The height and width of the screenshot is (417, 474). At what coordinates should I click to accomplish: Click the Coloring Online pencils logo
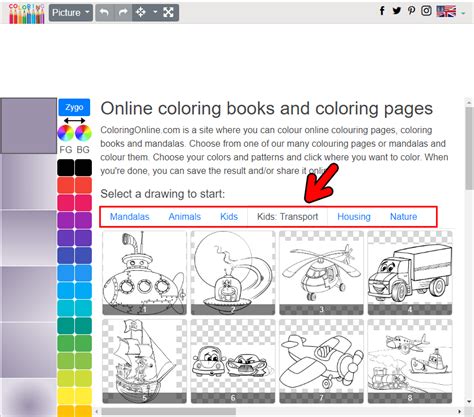coord(26,13)
